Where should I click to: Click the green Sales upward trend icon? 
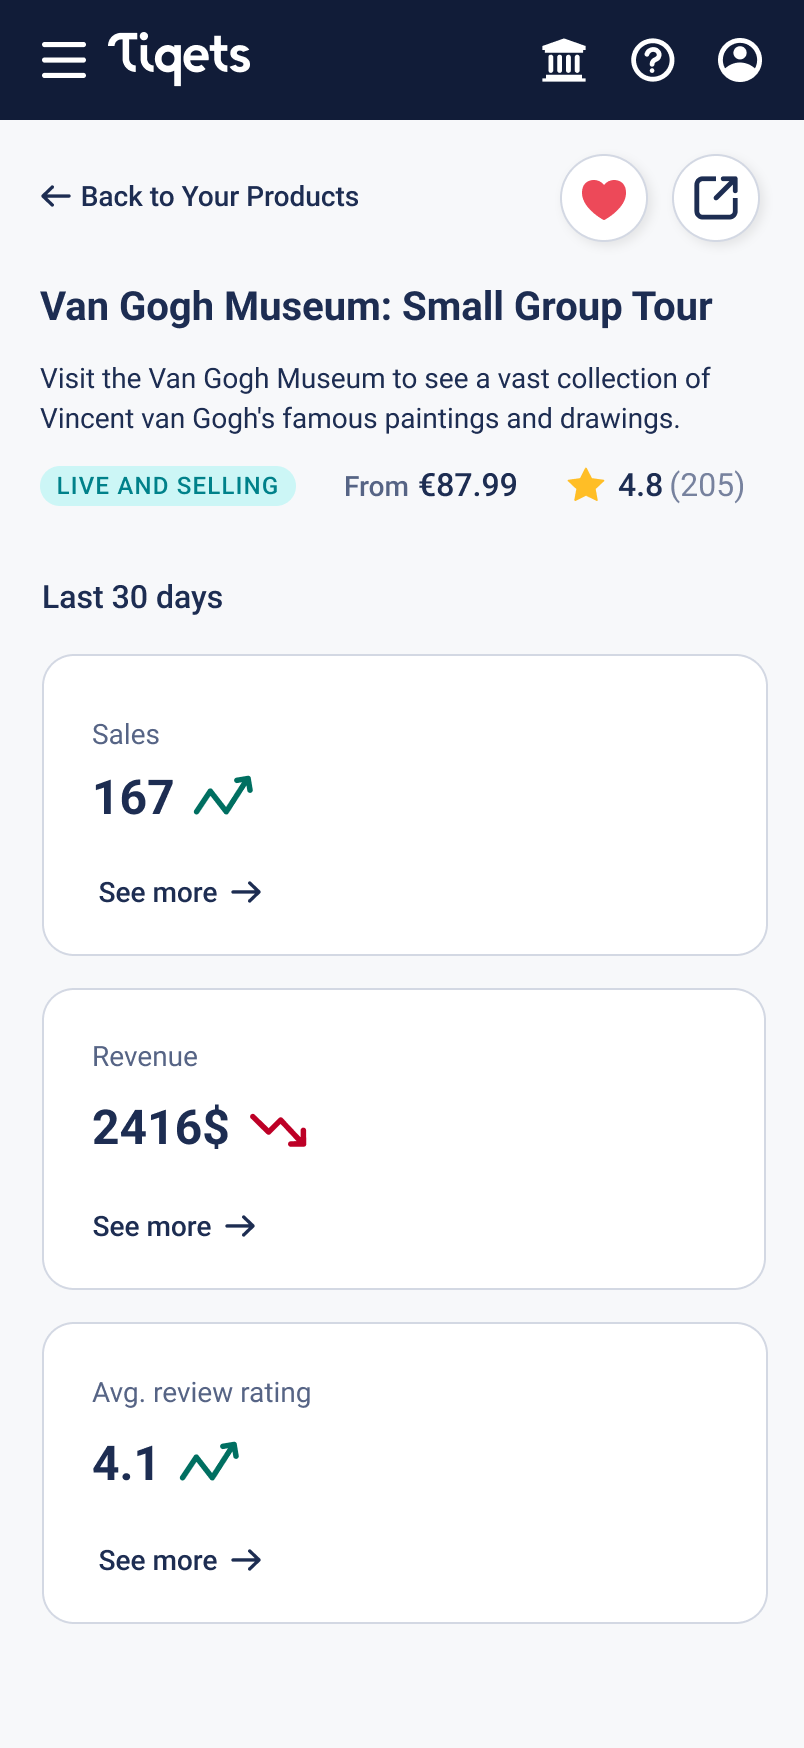point(224,796)
